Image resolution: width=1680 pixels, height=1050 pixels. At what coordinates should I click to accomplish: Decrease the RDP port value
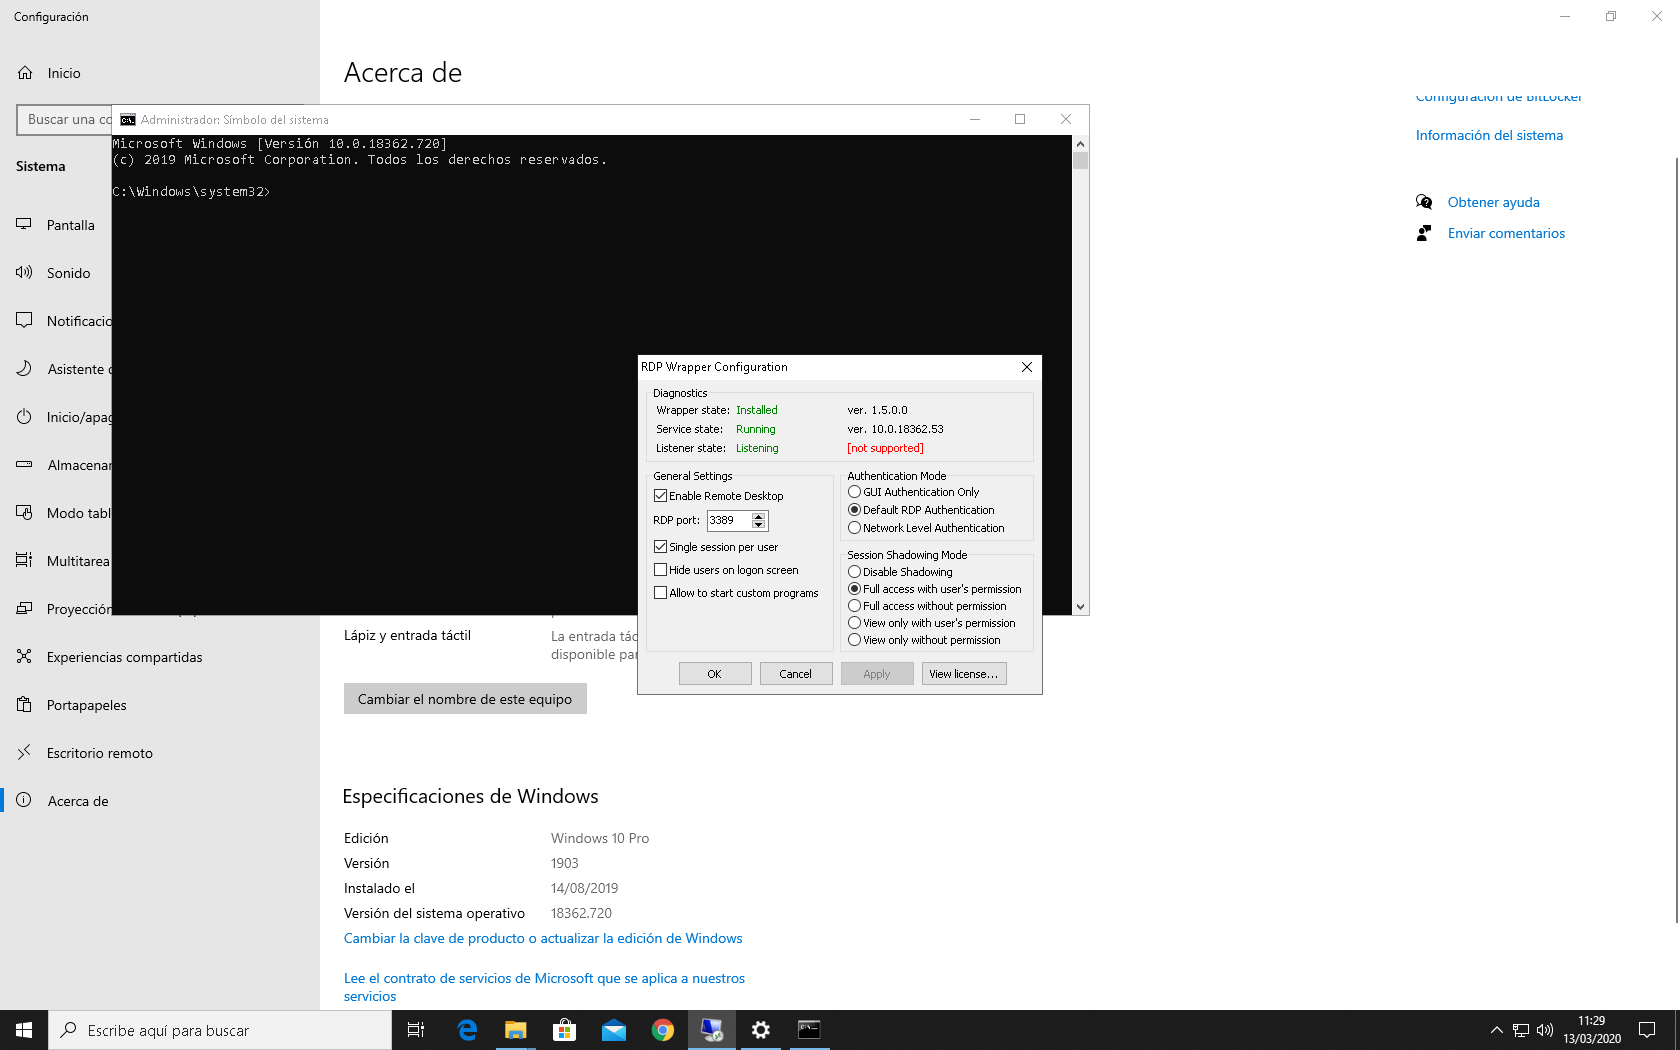point(759,525)
